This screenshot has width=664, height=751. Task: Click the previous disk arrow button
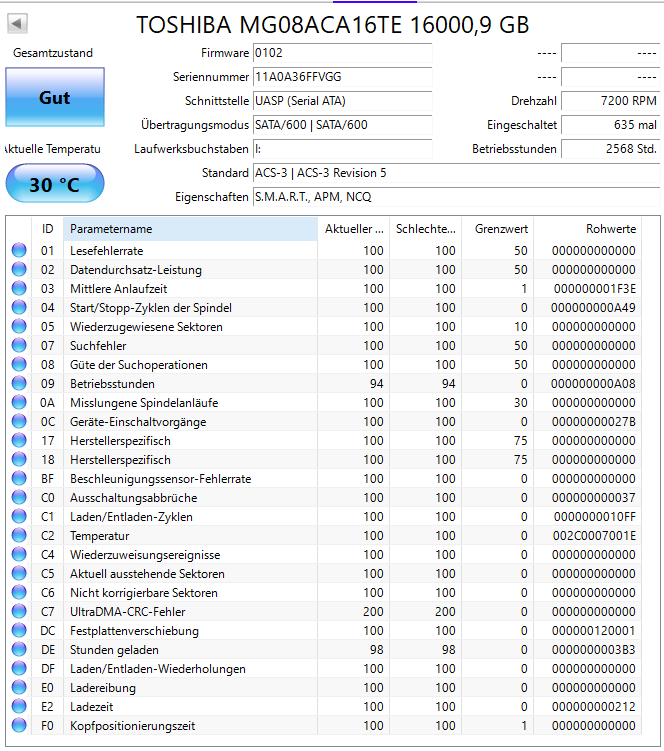(x=17, y=23)
